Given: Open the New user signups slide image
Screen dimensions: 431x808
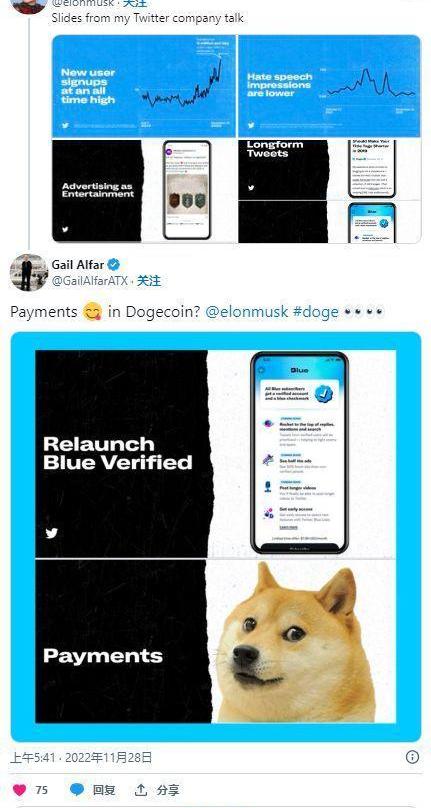Looking at the screenshot, I should (x=144, y=86).
